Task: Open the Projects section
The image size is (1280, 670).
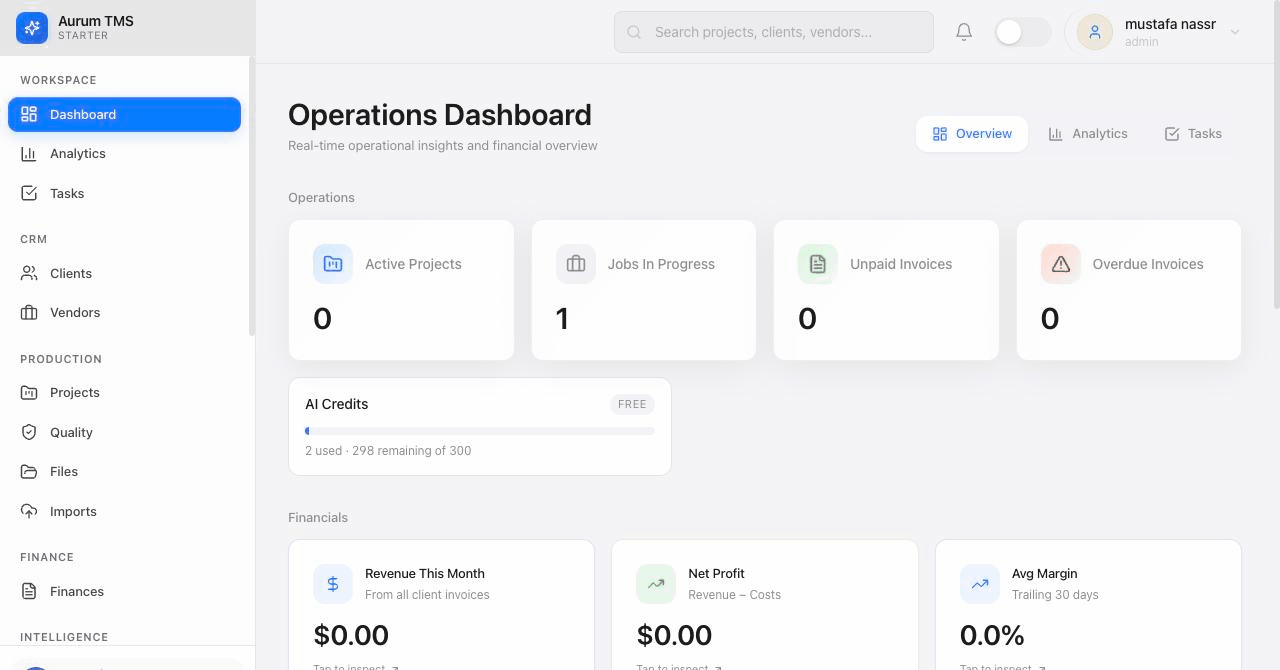Action: click(124, 392)
